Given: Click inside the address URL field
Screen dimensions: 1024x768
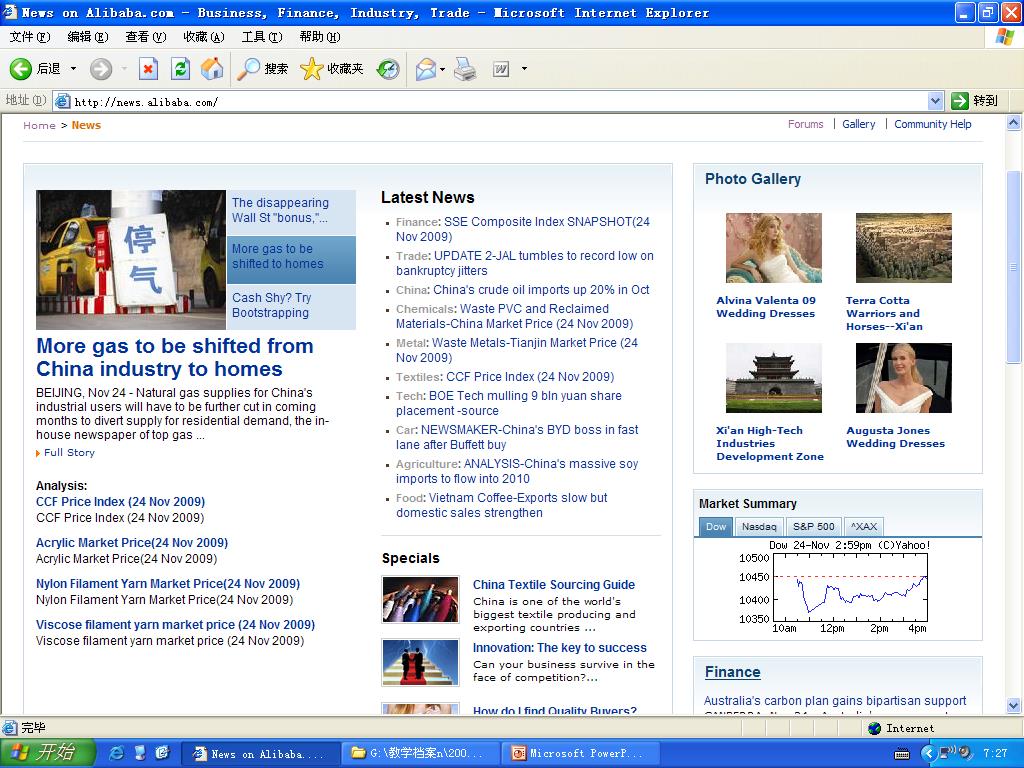Looking at the screenshot, I should pos(496,101).
